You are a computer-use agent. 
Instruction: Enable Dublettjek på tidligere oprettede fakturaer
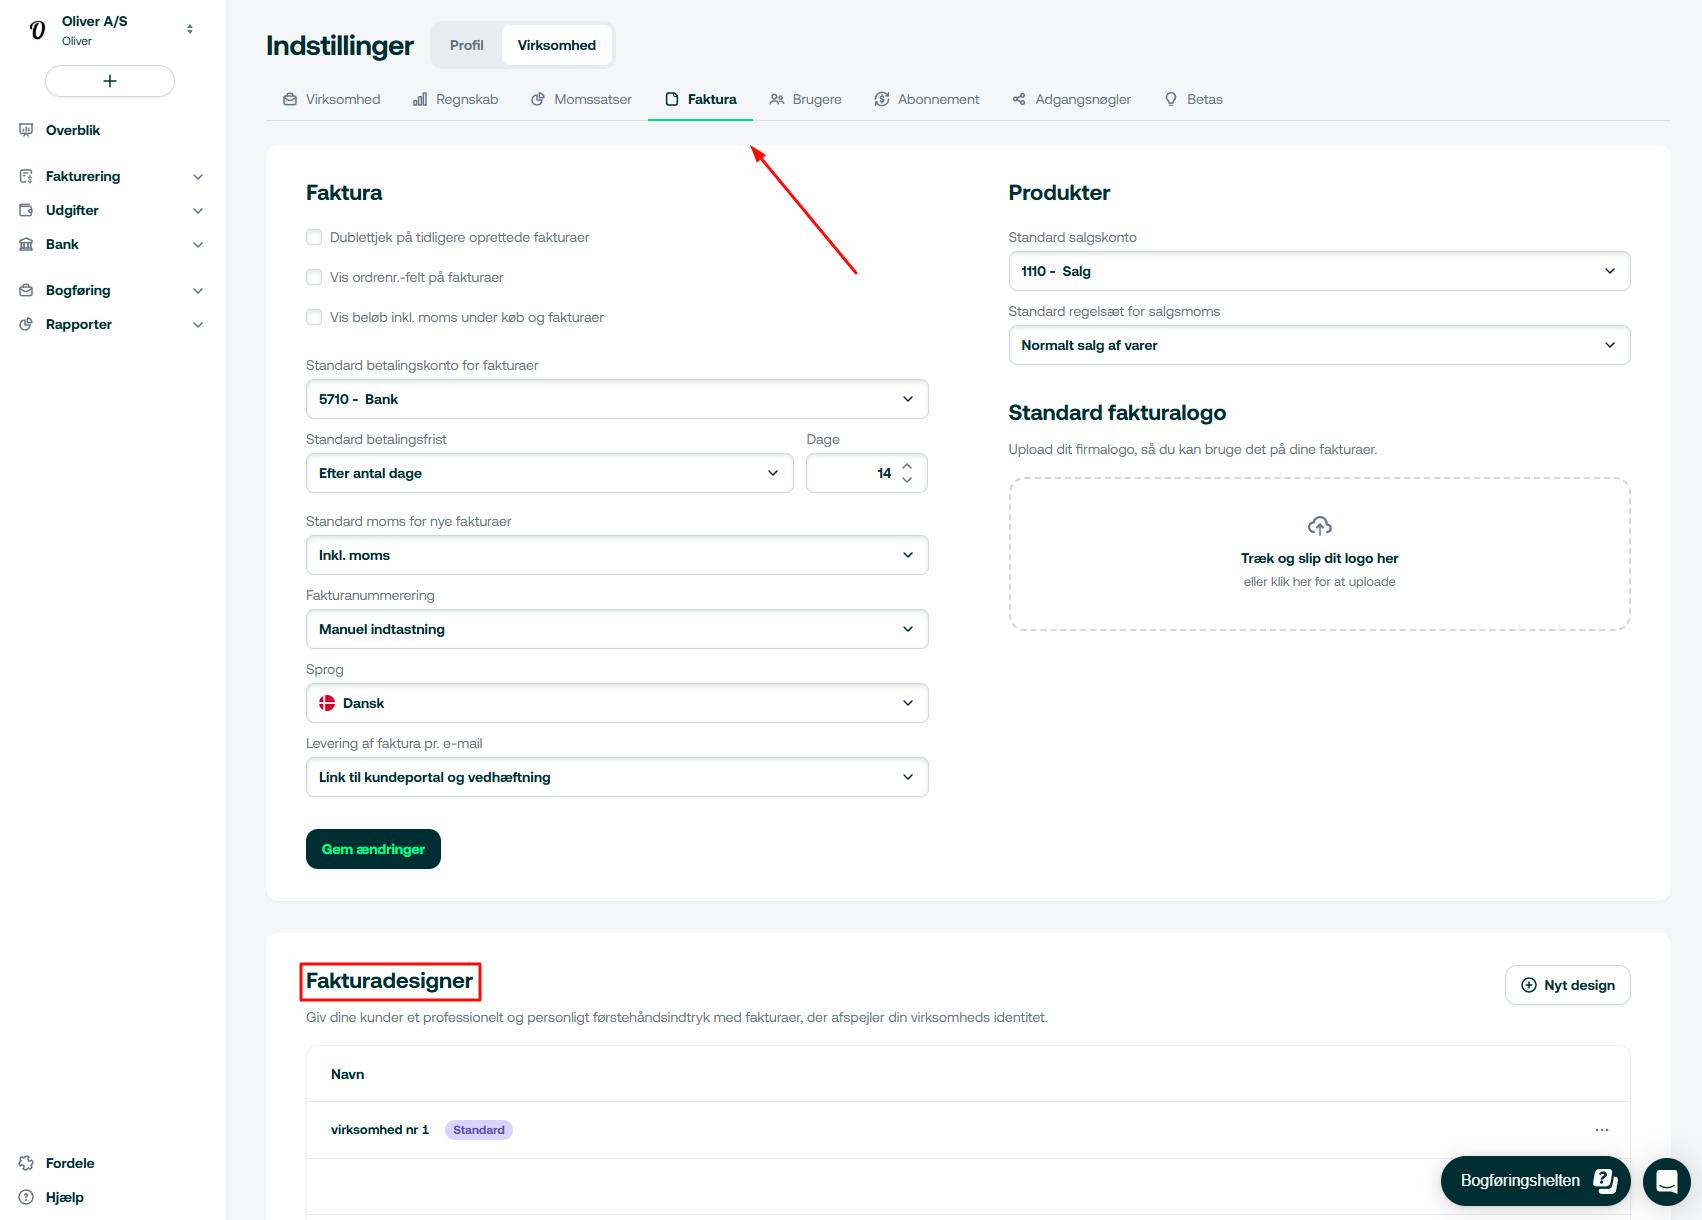click(x=314, y=237)
